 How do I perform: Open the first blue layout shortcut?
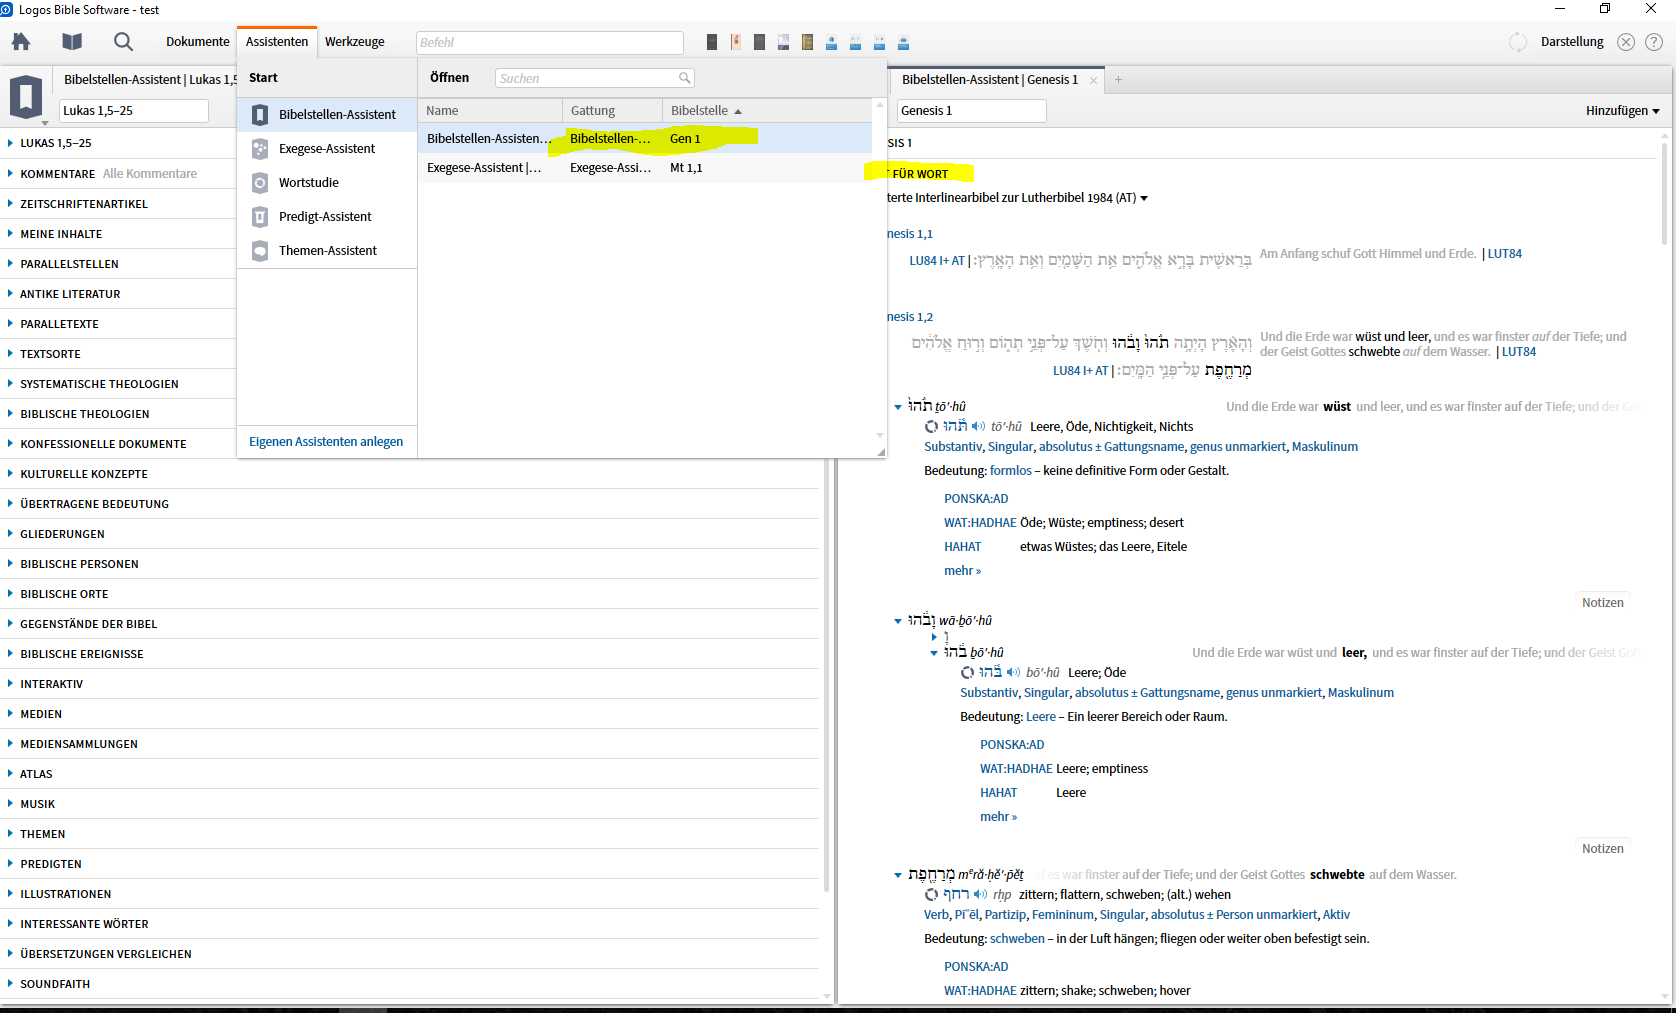(831, 42)
